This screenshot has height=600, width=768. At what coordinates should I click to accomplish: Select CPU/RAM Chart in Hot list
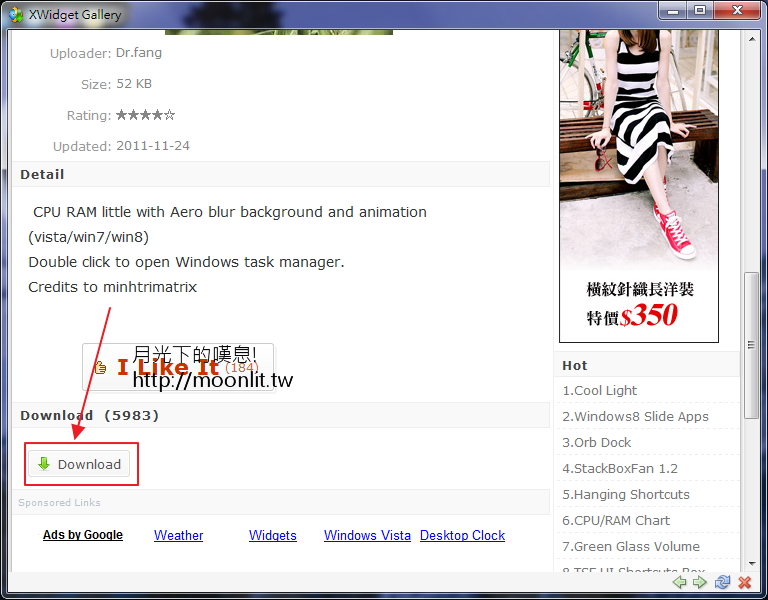click(x=616, y=521)
